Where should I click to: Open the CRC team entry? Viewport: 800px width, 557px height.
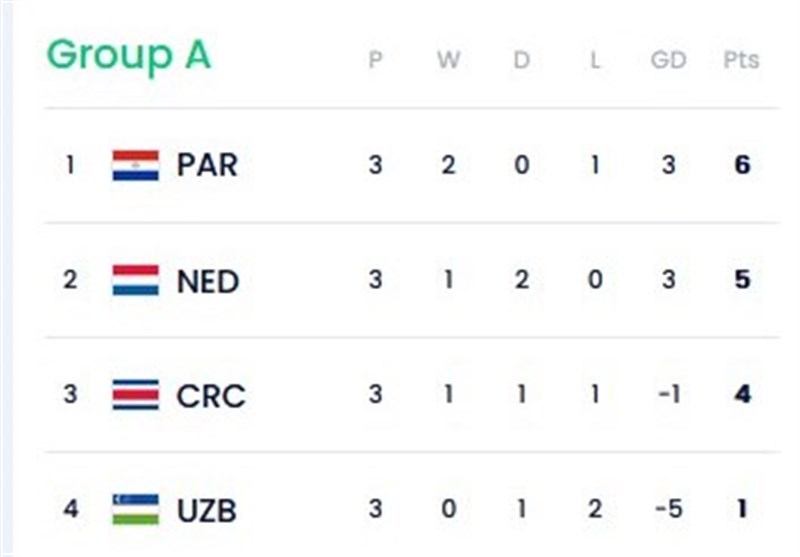[210, 396]
